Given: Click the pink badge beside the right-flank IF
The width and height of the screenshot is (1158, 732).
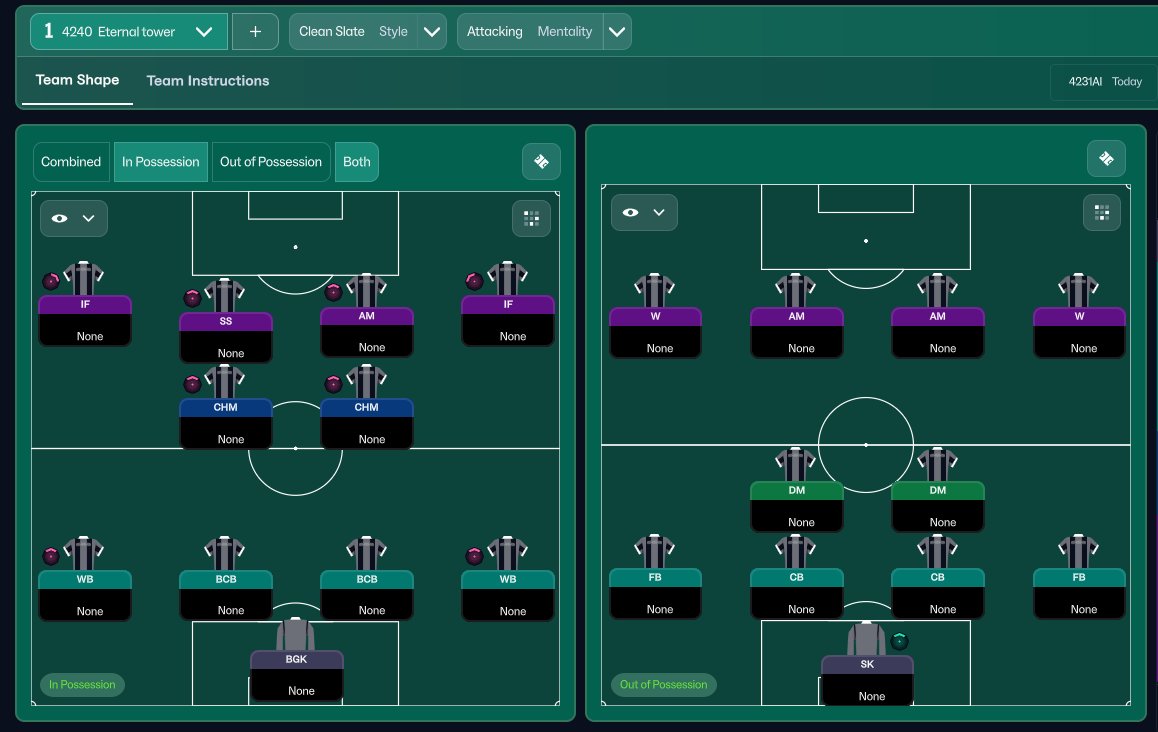Looking at the screenshot, I should click(x=474, y=281).
